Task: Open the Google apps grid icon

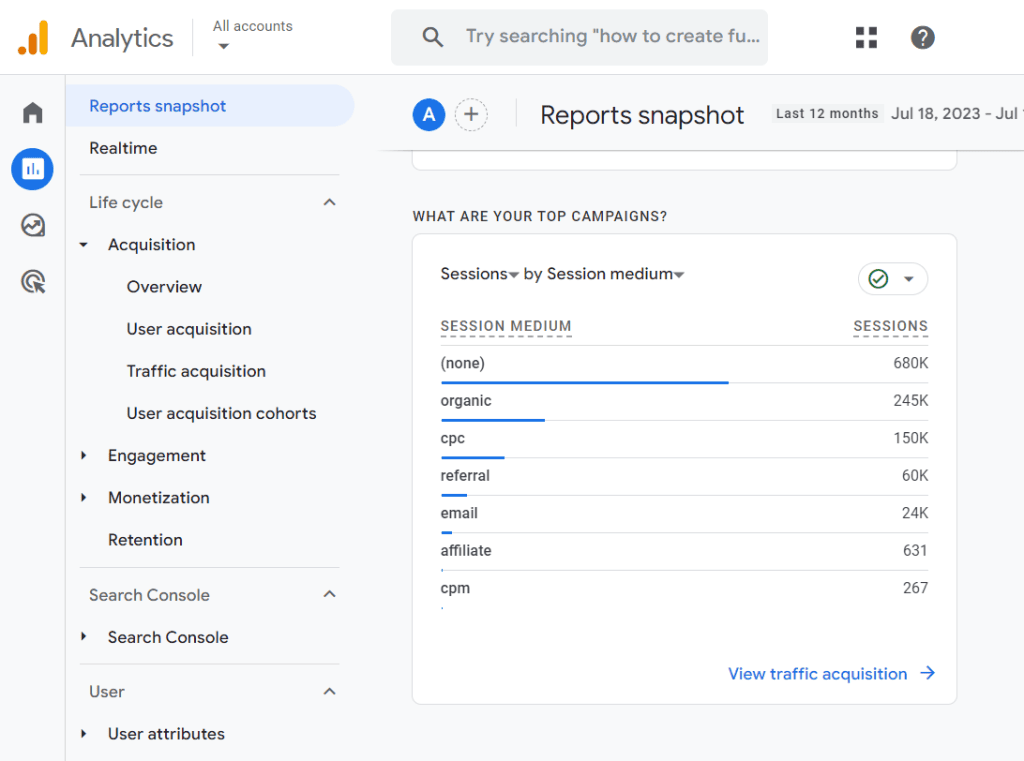Action: (x=866, y=38)
